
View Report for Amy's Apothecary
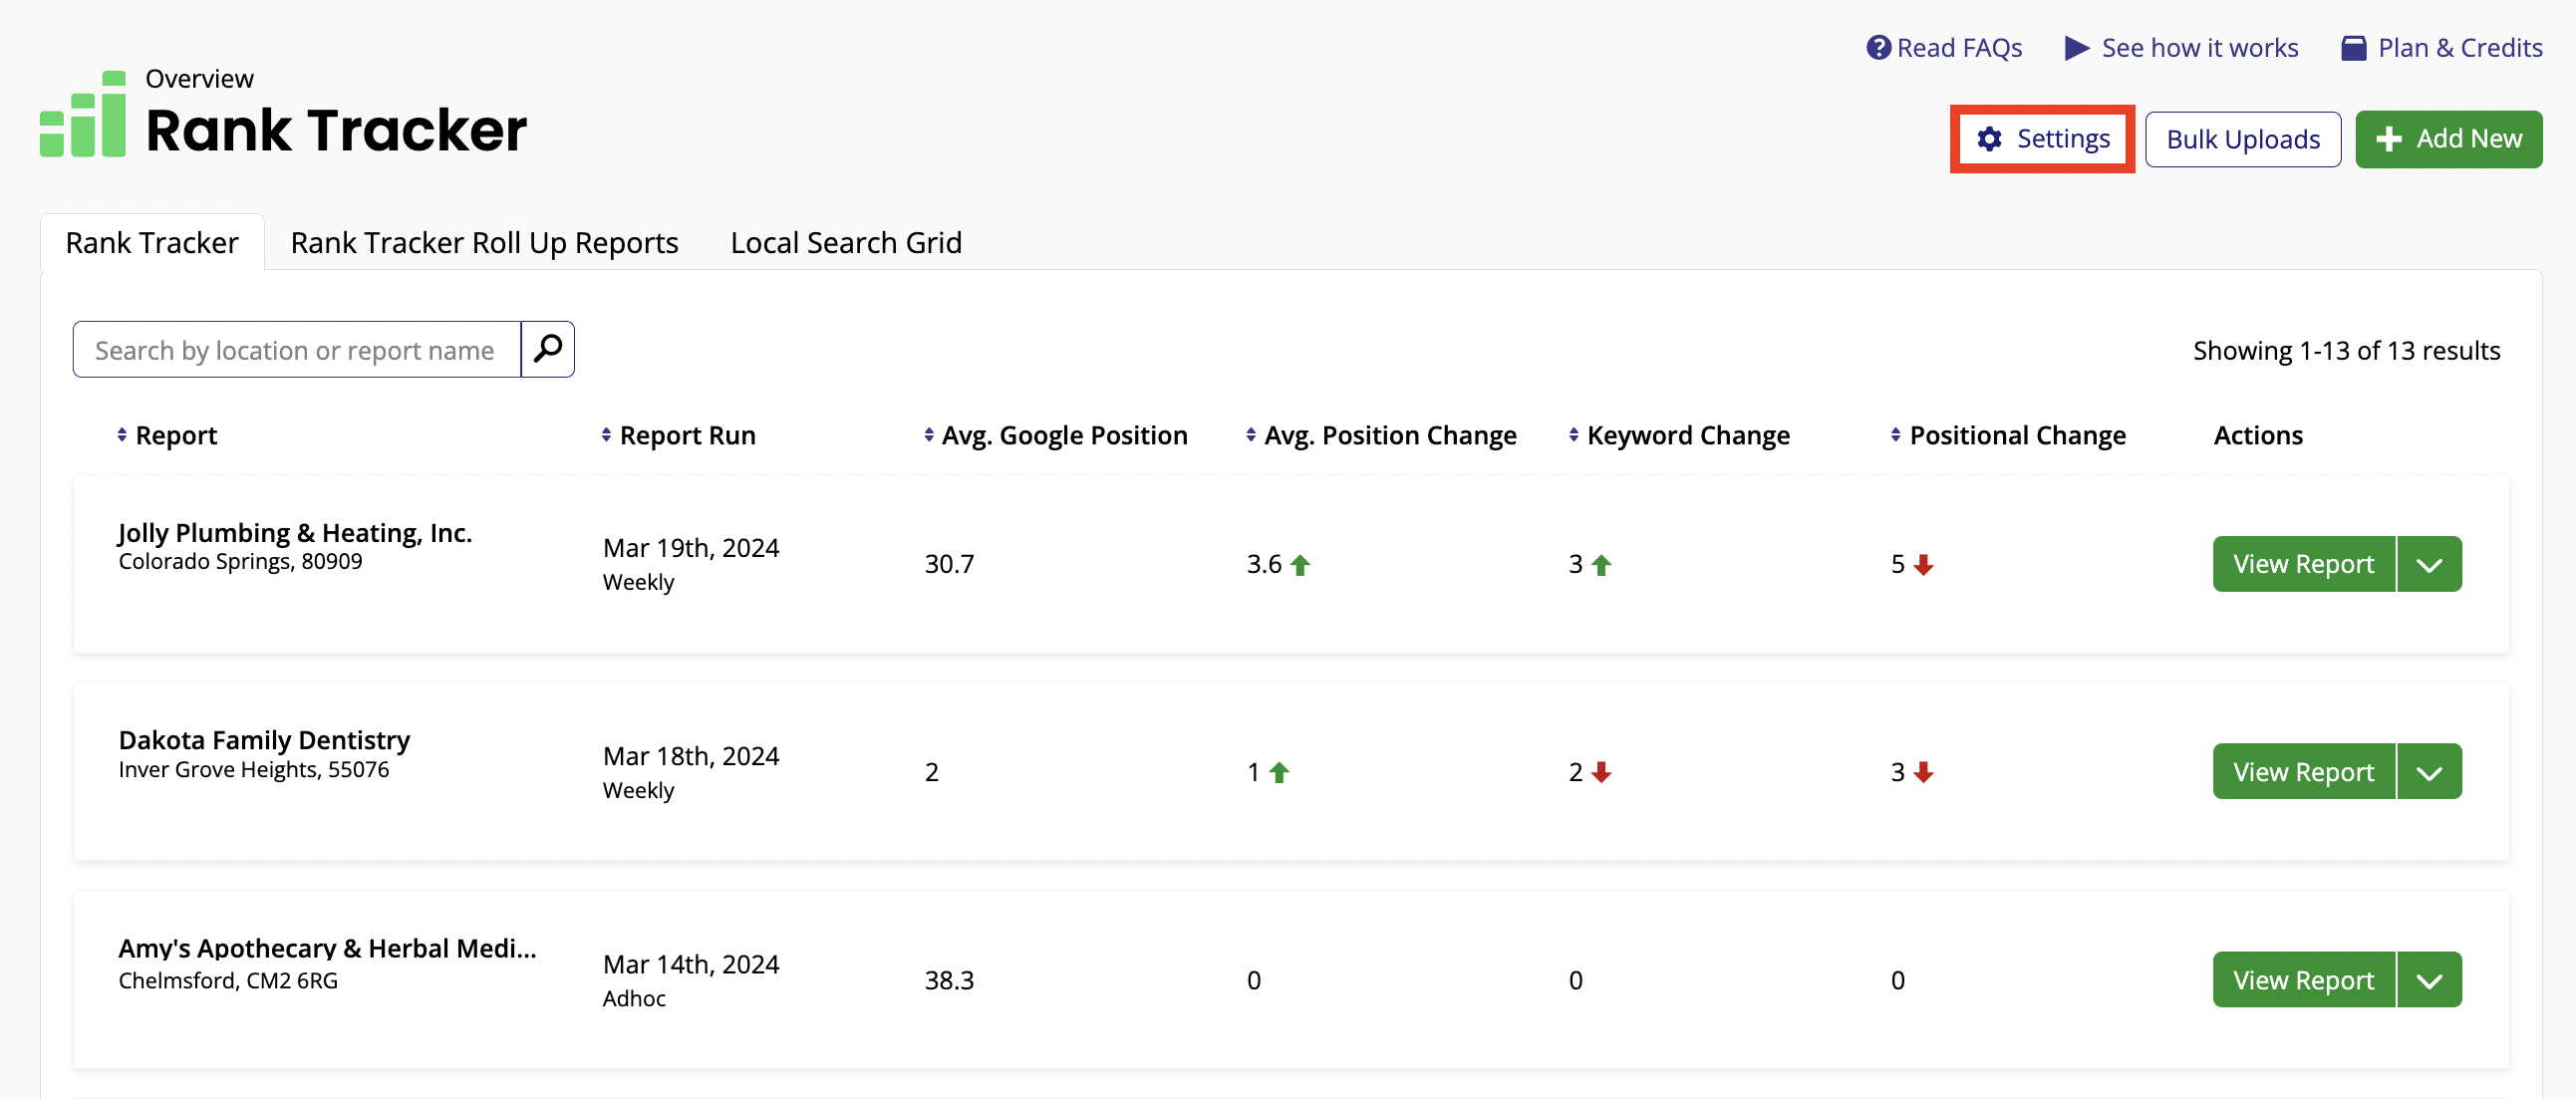click(x=2304, y=980)
